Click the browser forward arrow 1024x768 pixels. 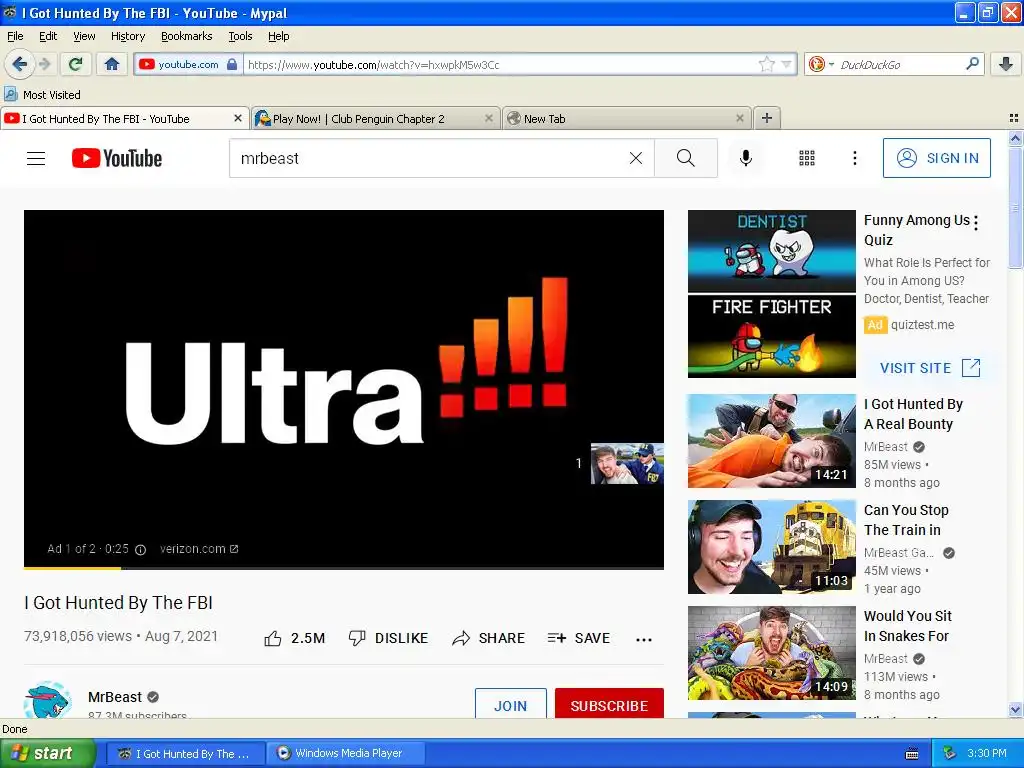pyautogui.click(x=44, y=64)
